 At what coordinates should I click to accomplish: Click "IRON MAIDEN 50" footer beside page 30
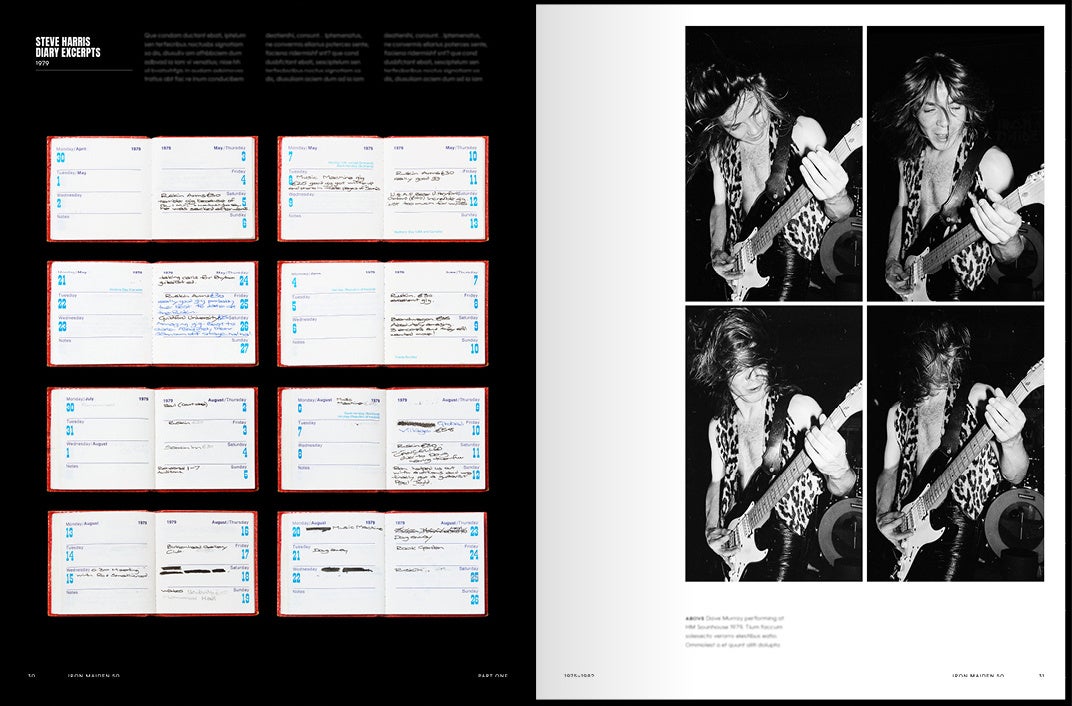(94, 676)
